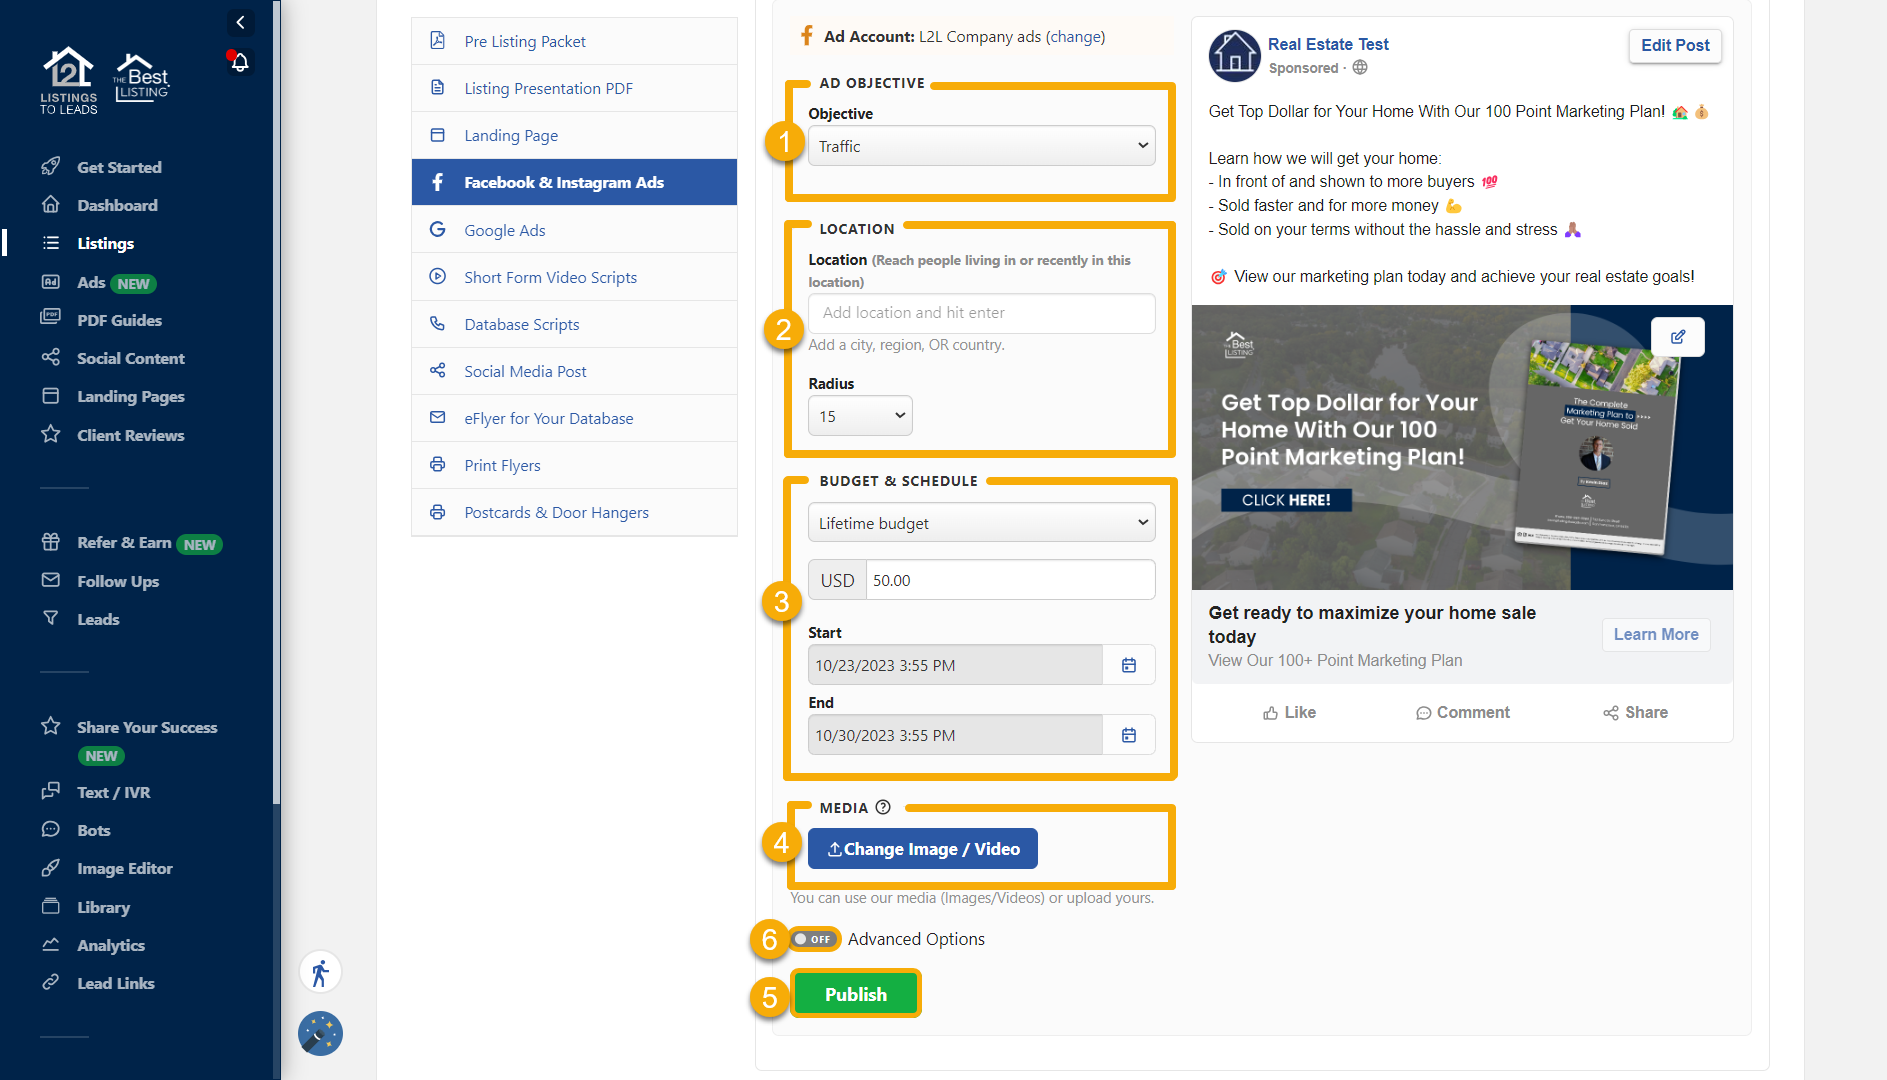Select the Google Ads option
The height and width of the screenshot is (1080, 1887).
(x=504, y=230)
